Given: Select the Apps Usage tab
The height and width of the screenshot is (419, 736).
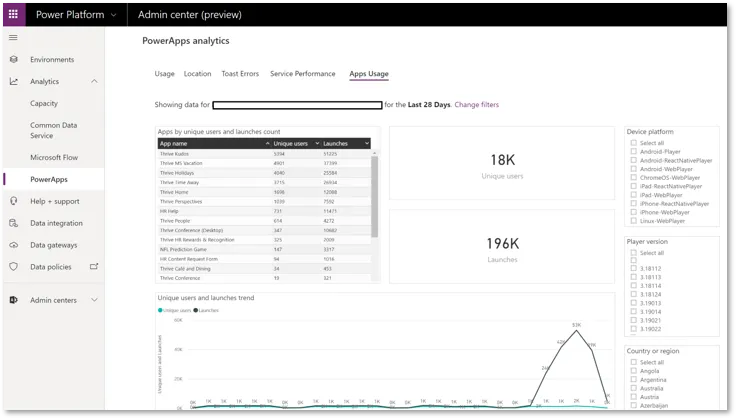Looking at the screenshot, I should [x=369, y=74].
